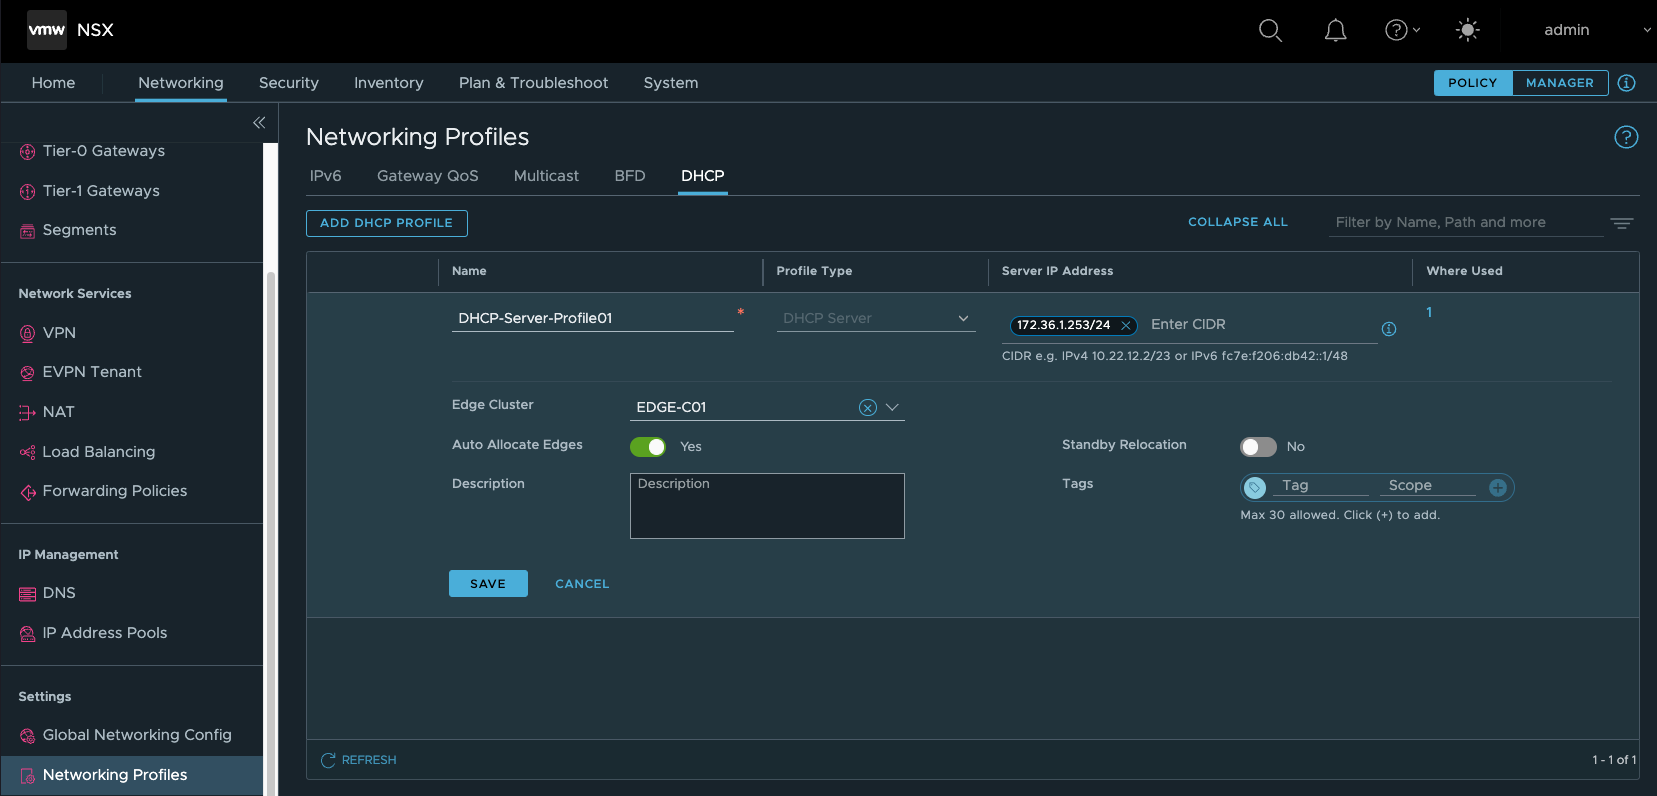This screenshot has width=1657, height=796.
Task: Collapse the left sidebar with double-chevron
Action: (259, 122)
